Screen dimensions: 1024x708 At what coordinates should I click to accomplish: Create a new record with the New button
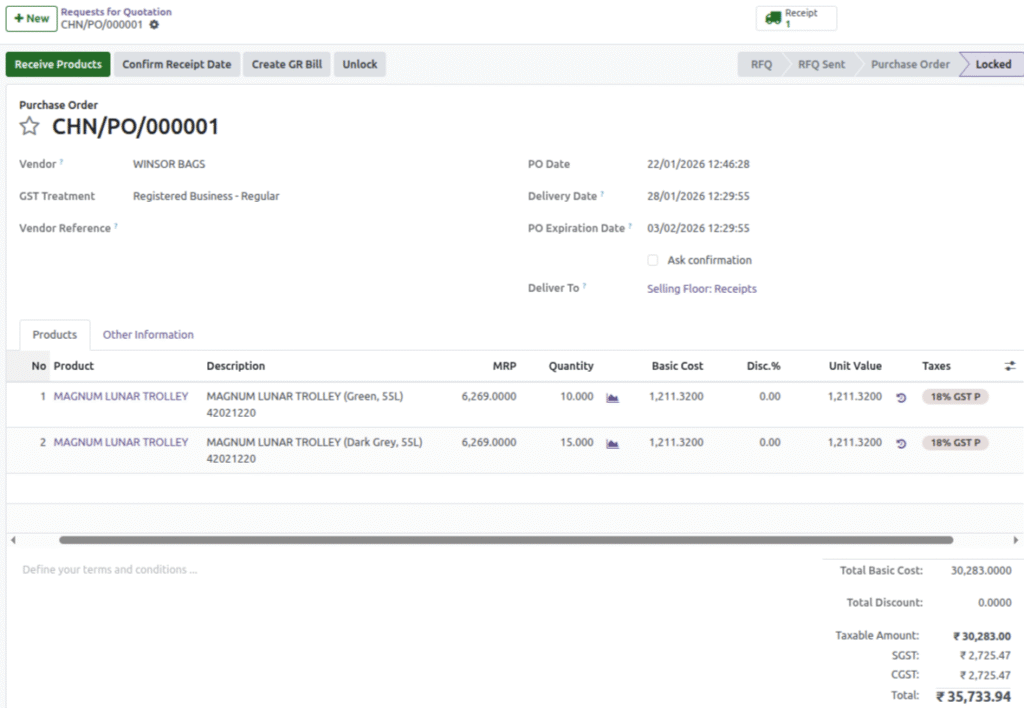(x=31, y=18)
